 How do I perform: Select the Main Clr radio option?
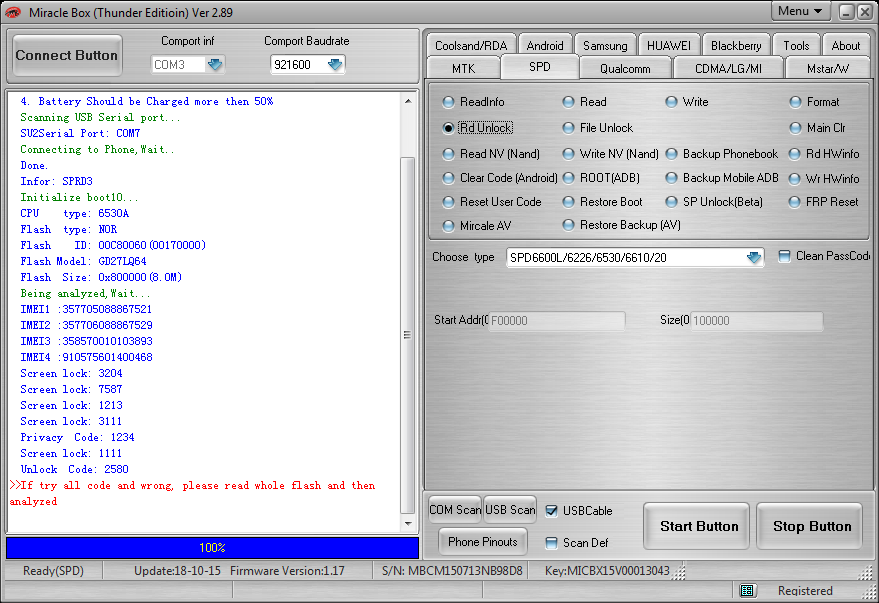[795, 128]
